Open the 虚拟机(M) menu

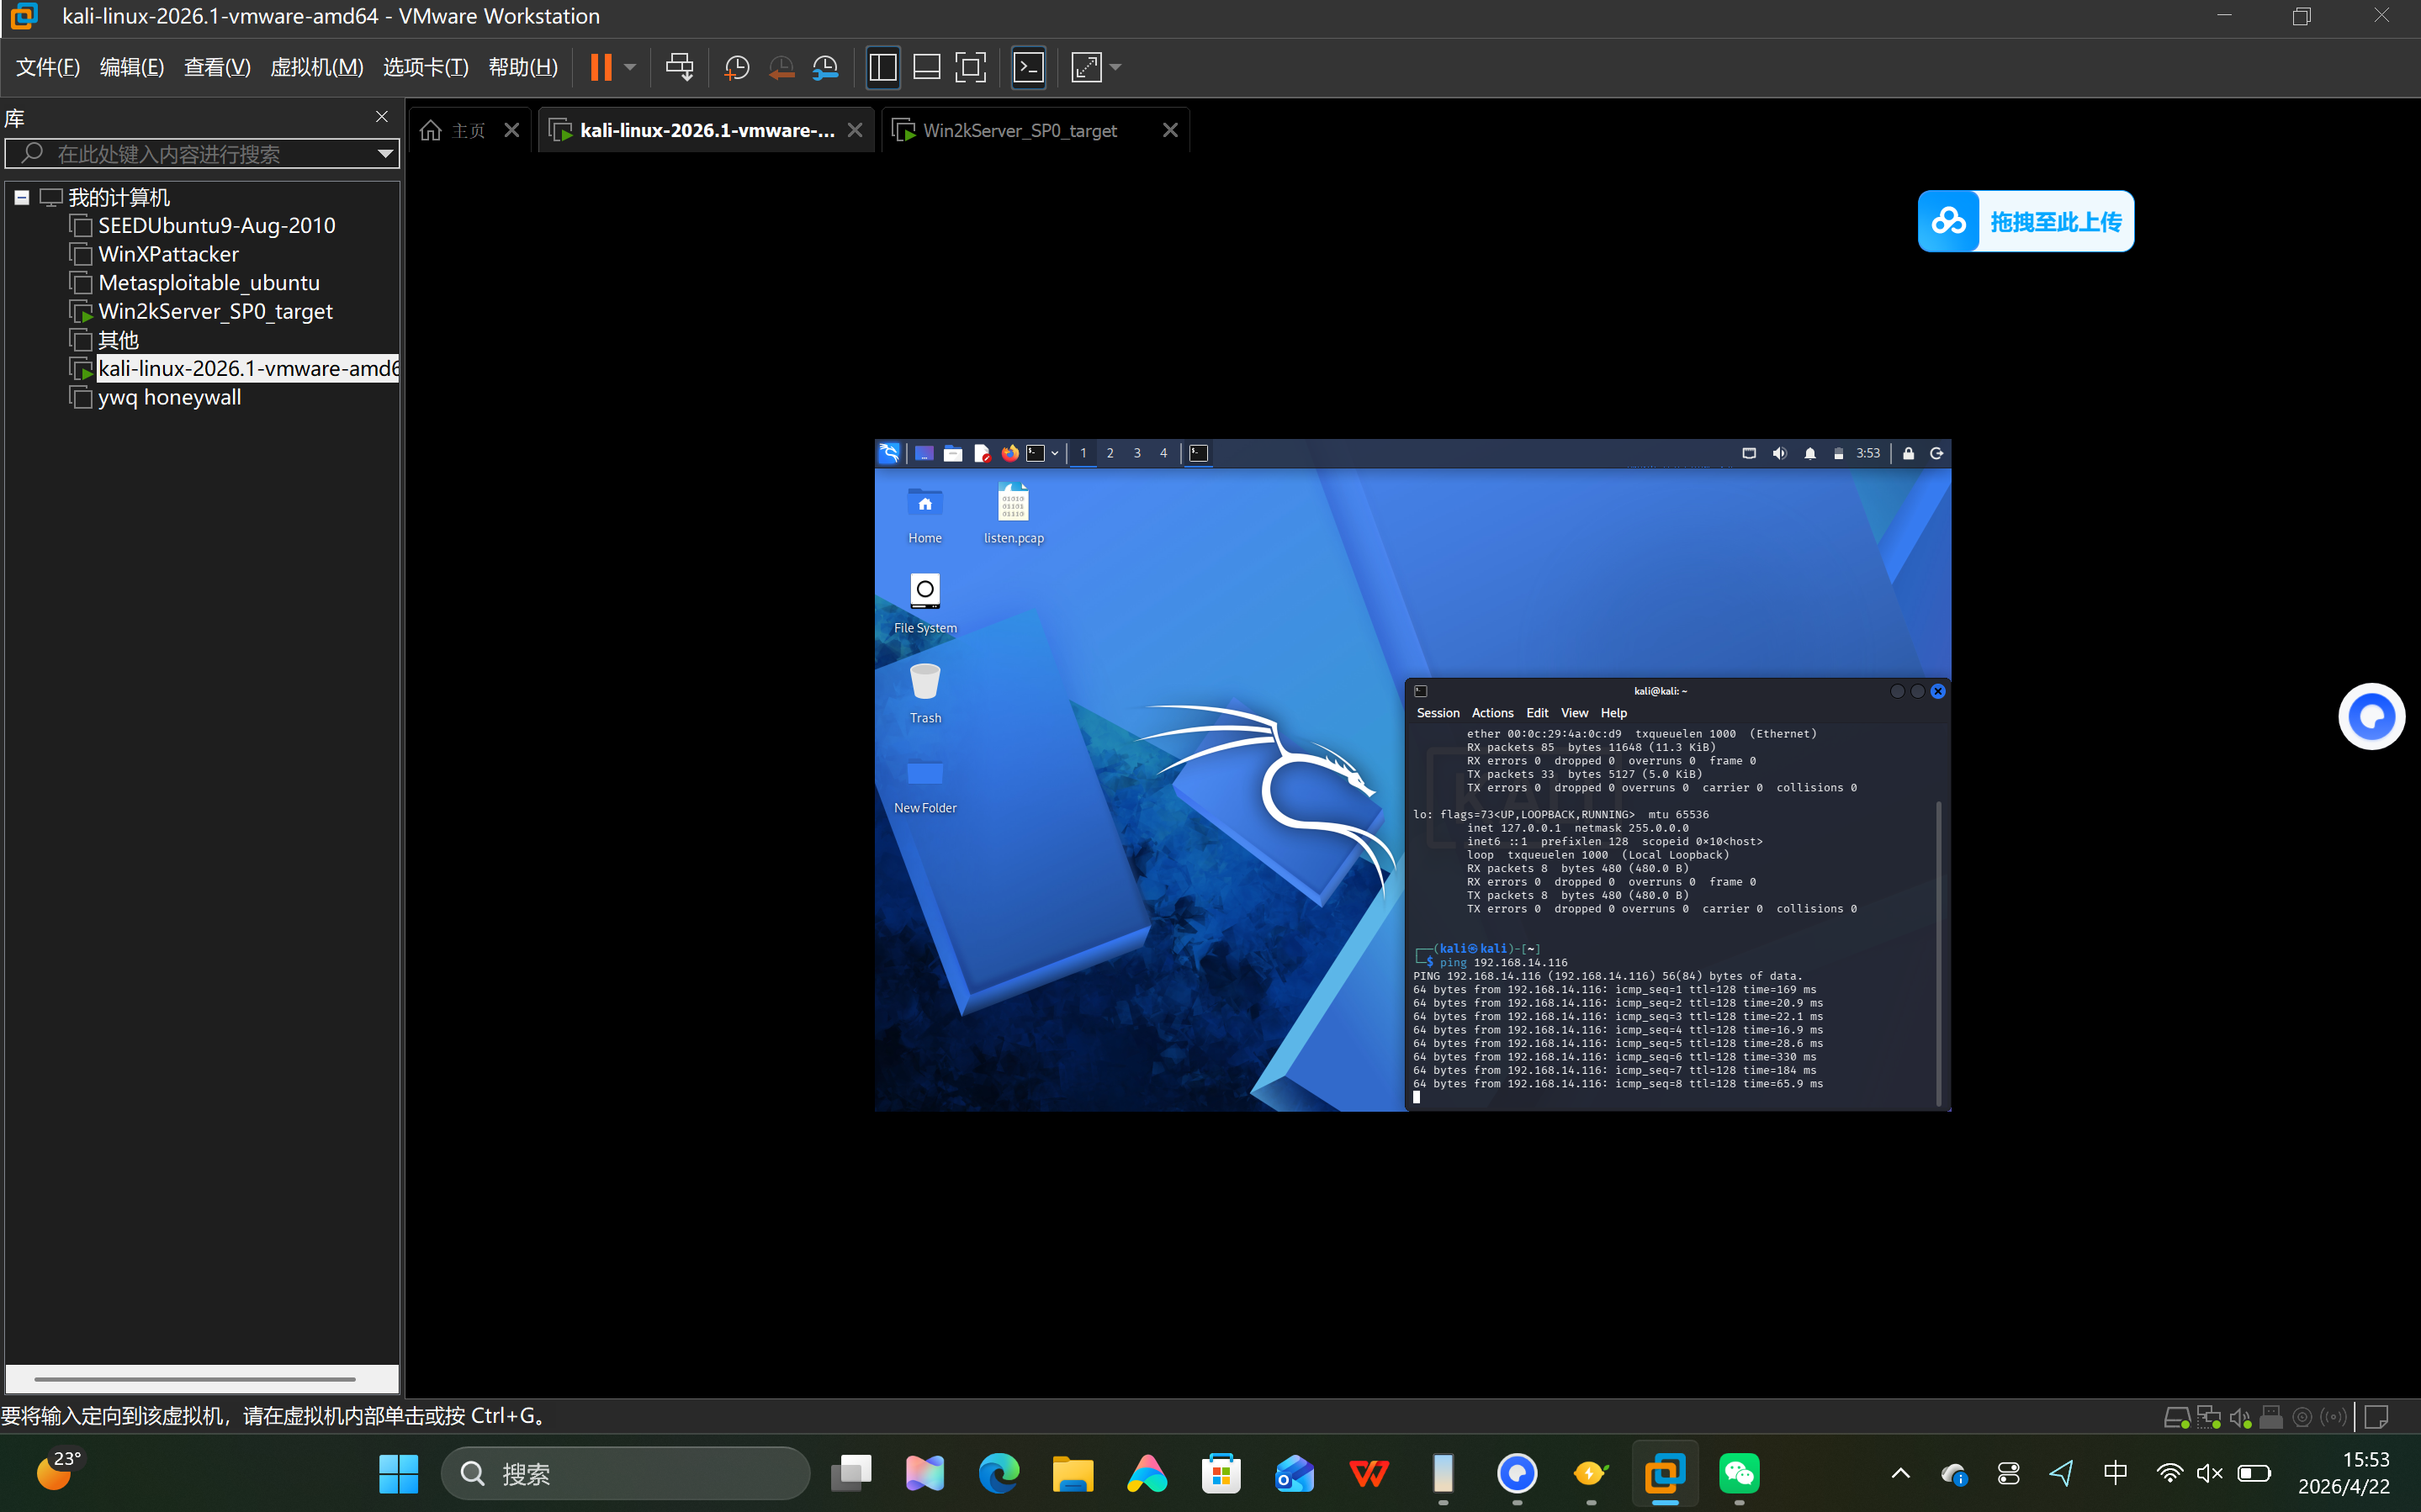coord(316,67)
